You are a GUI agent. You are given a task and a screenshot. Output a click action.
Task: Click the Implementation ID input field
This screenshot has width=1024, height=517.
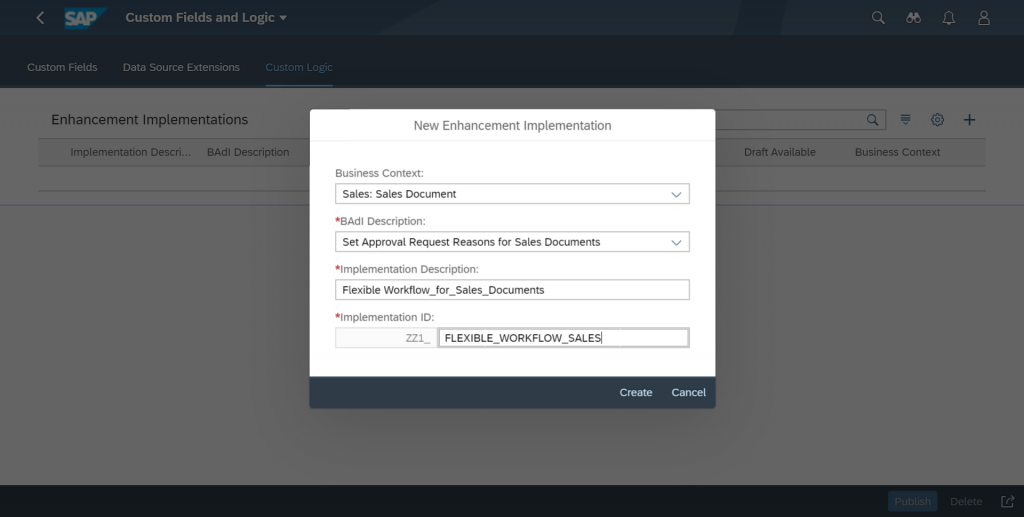click(563, 338)
